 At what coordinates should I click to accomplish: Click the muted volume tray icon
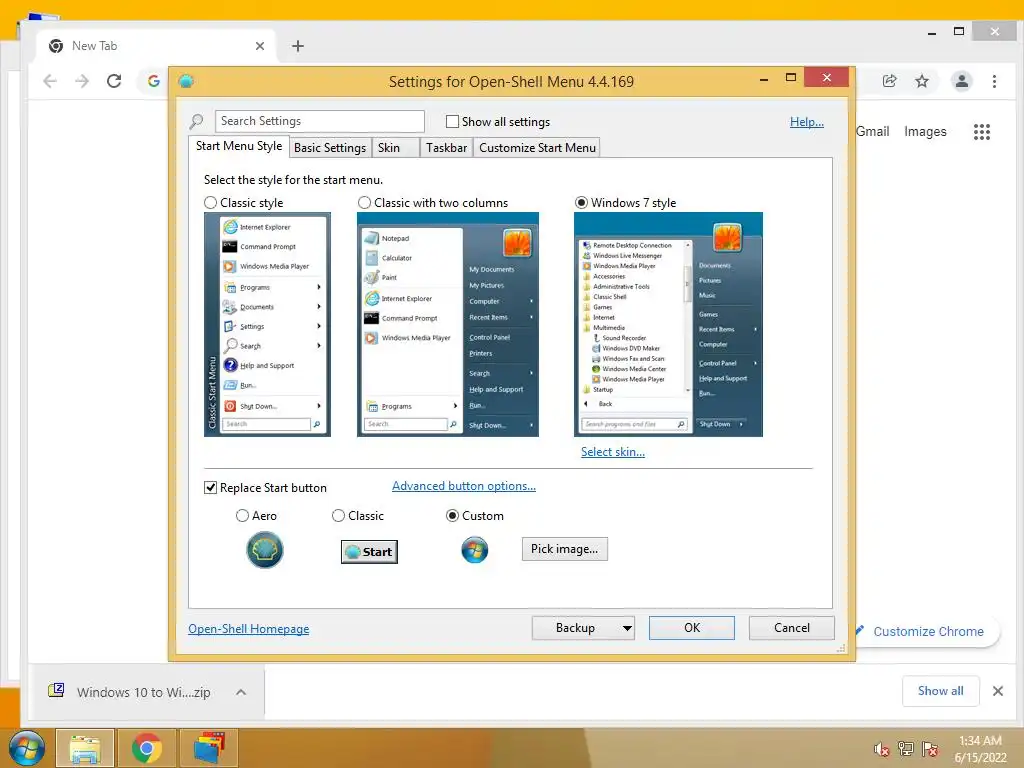(x=882, y=749)
